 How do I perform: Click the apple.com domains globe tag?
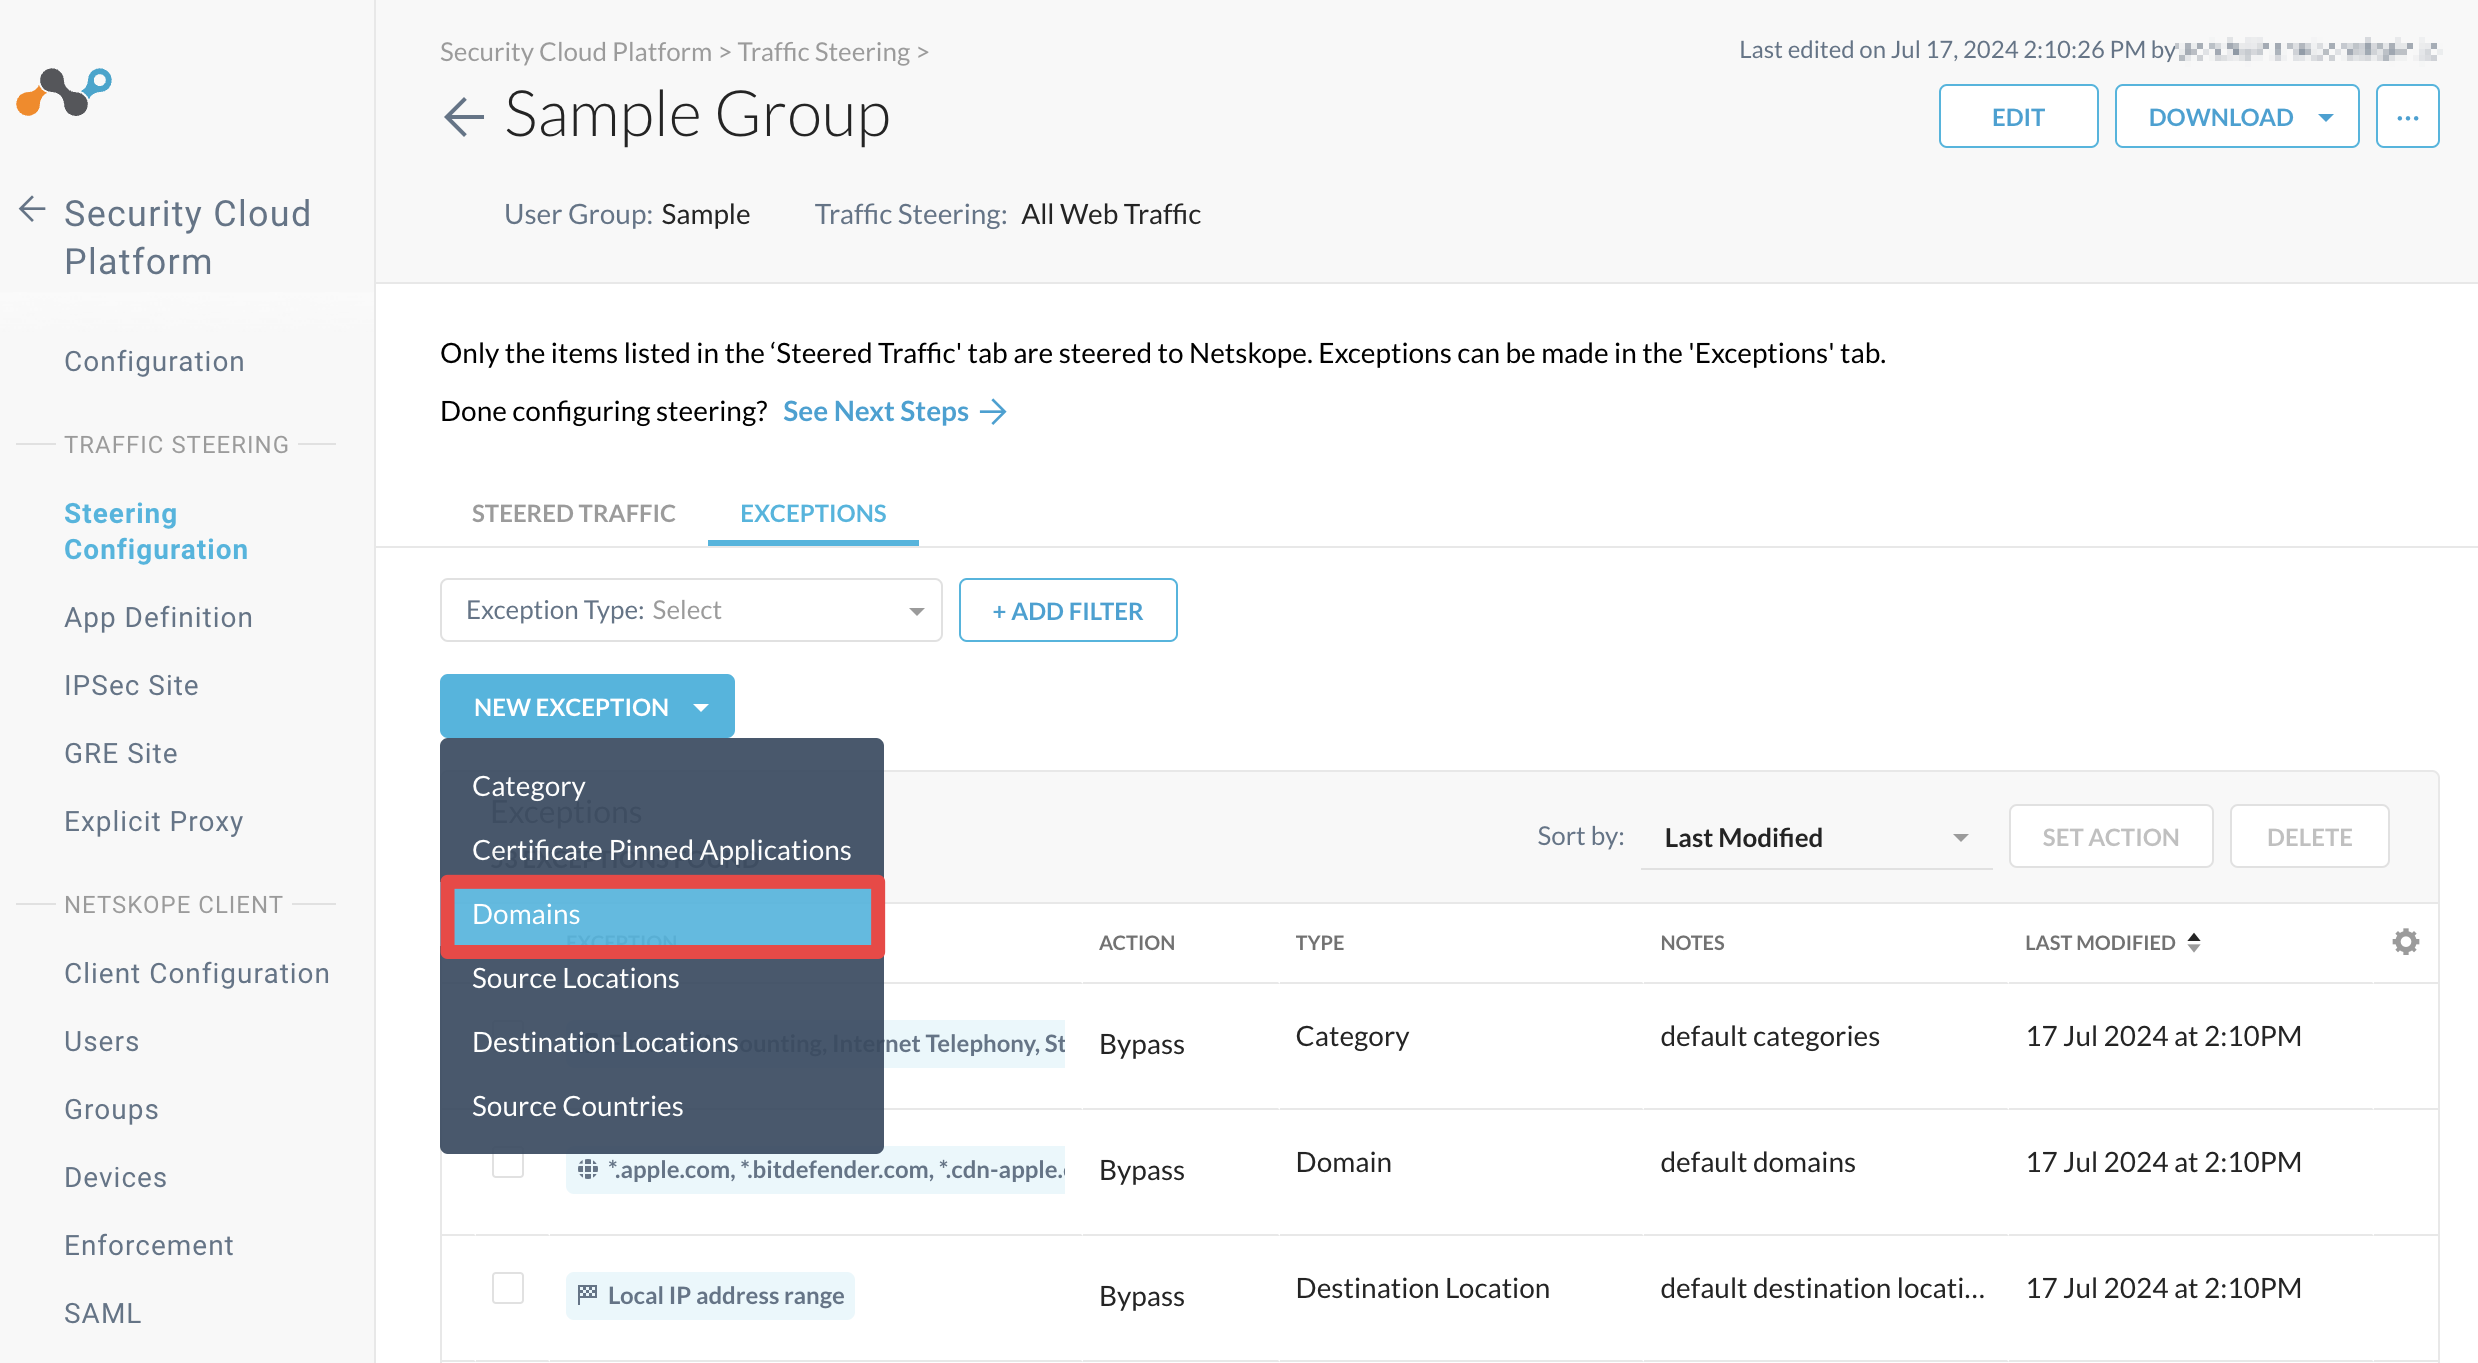[816, 1169]
